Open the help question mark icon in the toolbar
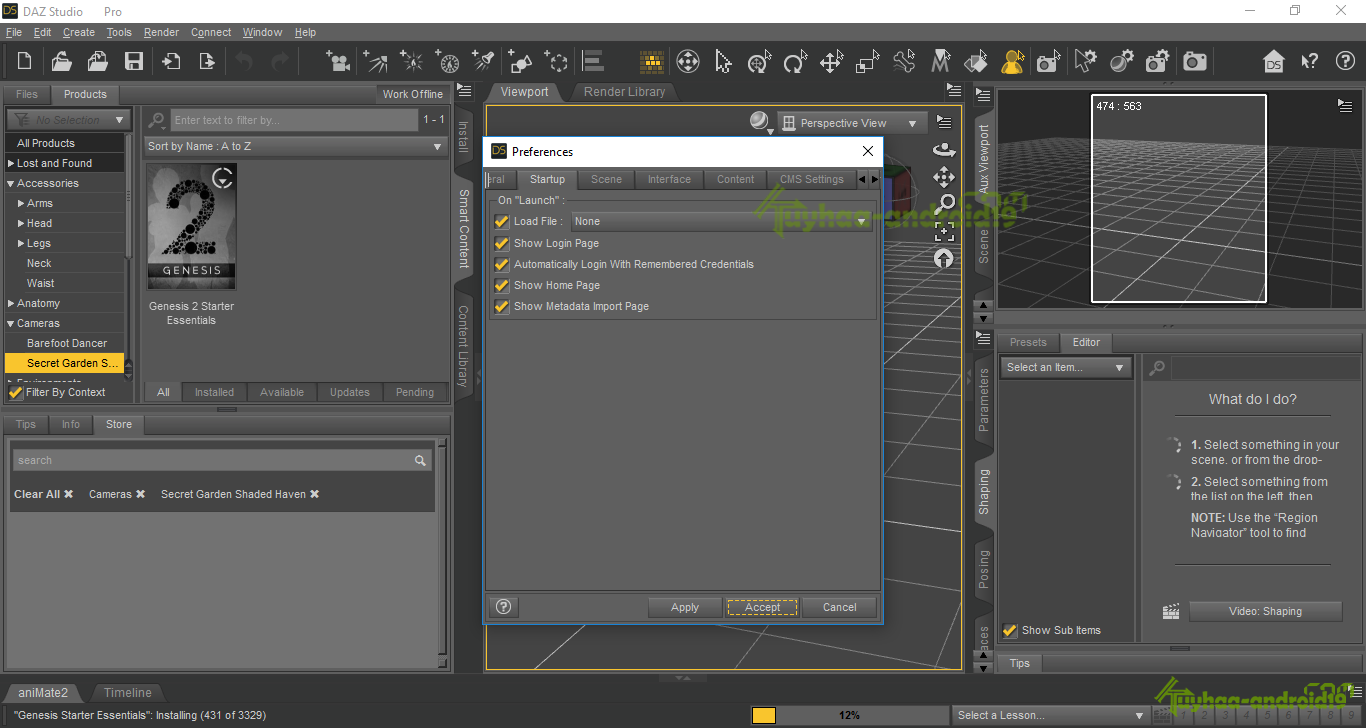Screen dimensions: 1366x728 click(1345, 61)
